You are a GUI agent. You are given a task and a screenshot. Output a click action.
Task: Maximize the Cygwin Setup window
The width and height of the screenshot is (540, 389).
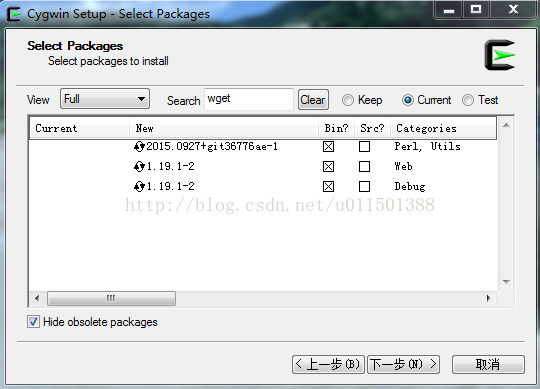click(x=476, y=9)
